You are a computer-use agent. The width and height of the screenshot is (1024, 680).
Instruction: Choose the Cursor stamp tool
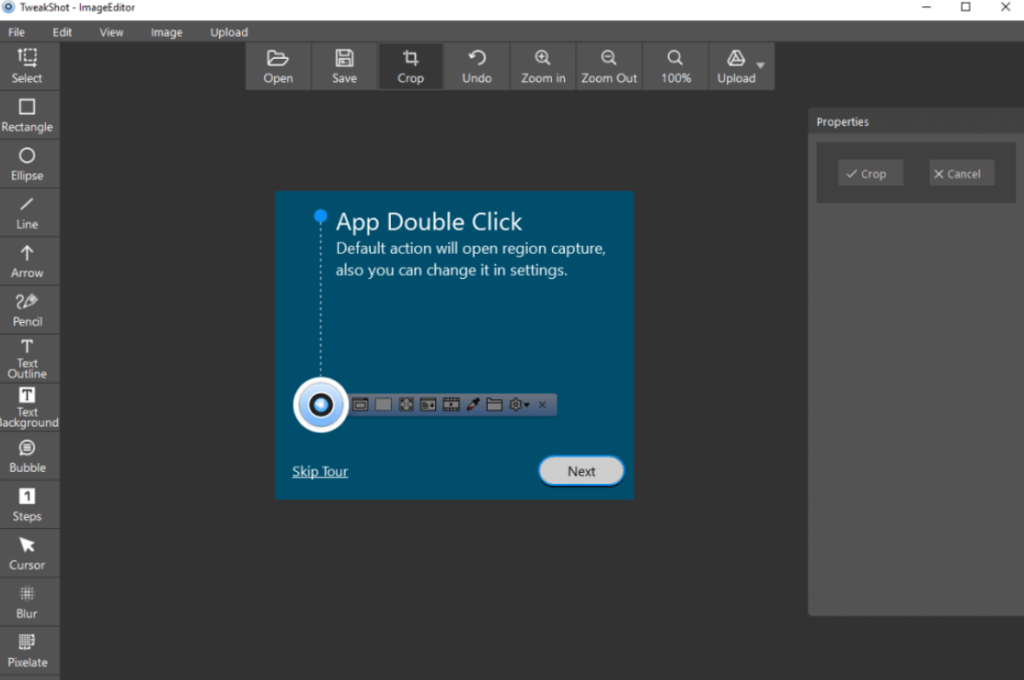coord(27,553)
